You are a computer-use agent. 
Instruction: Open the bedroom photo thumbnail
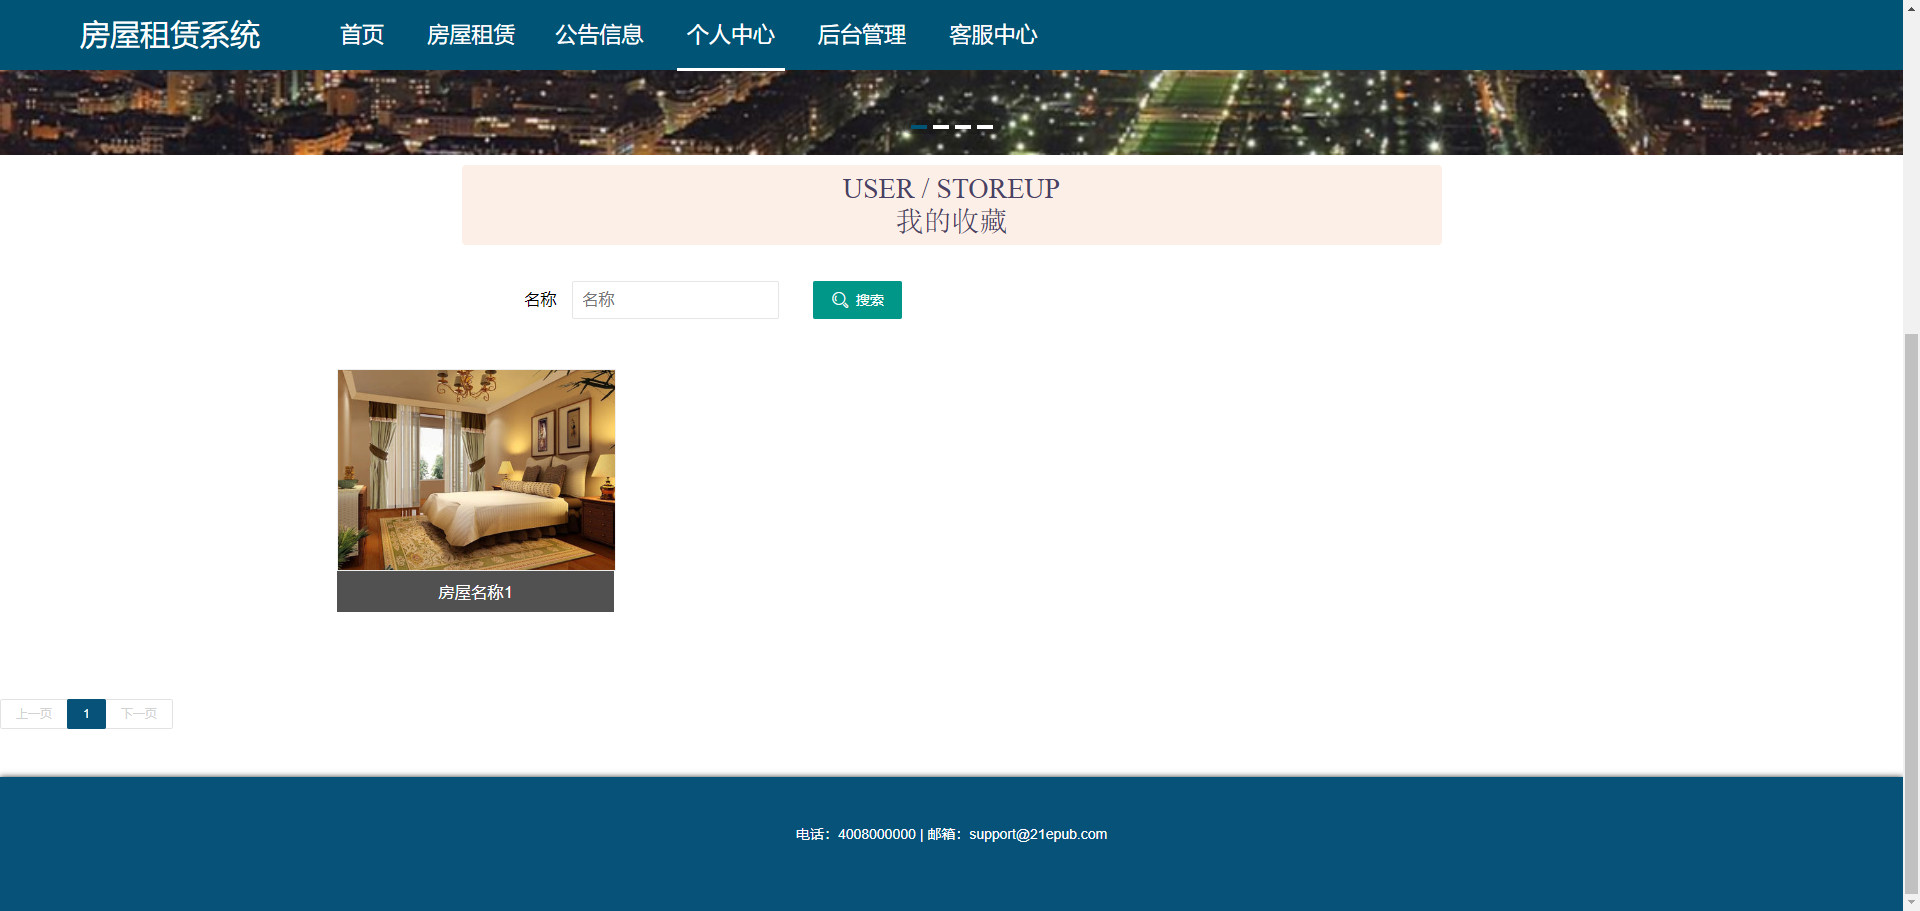[x=476, y=470]
